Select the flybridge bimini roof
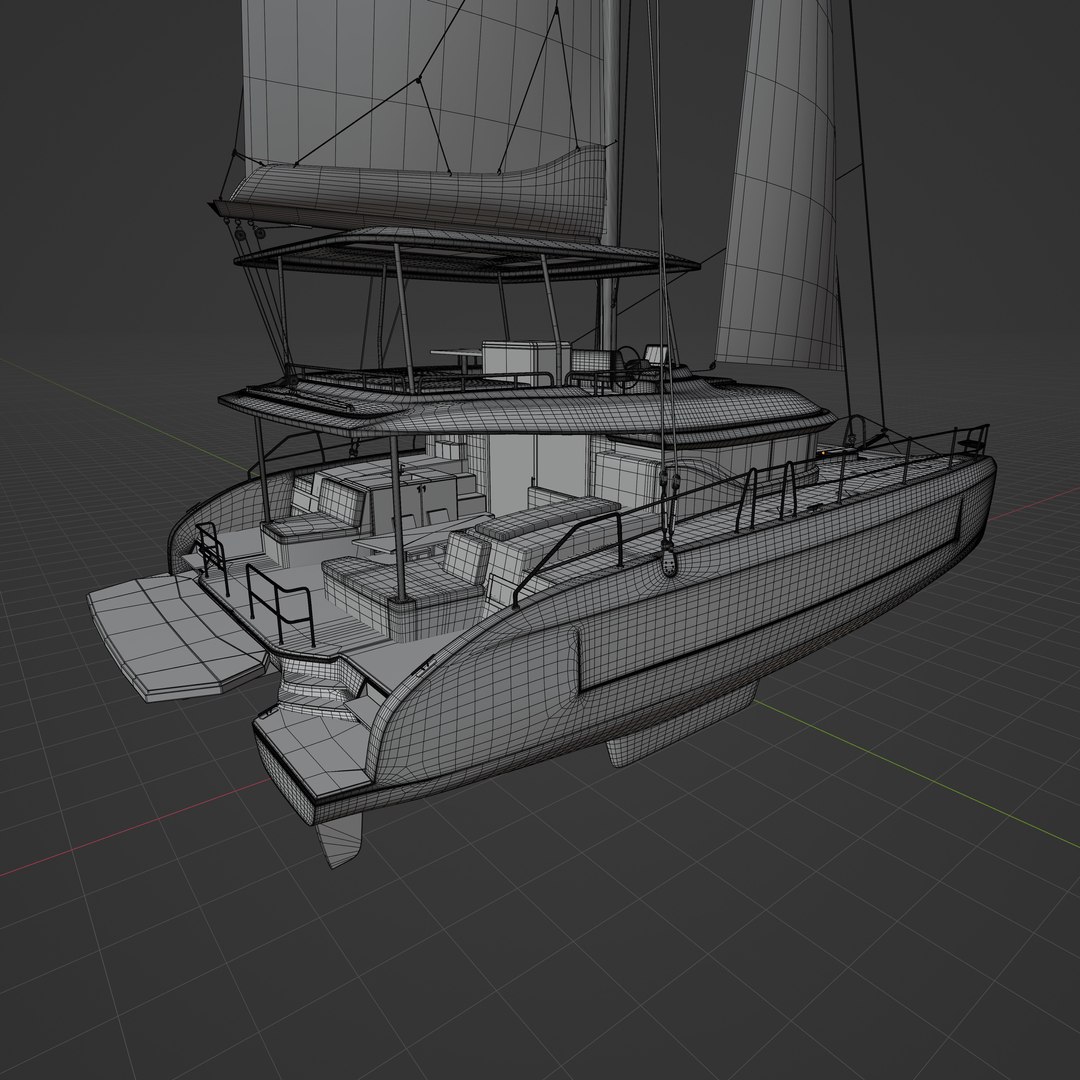 click(467, 253)
